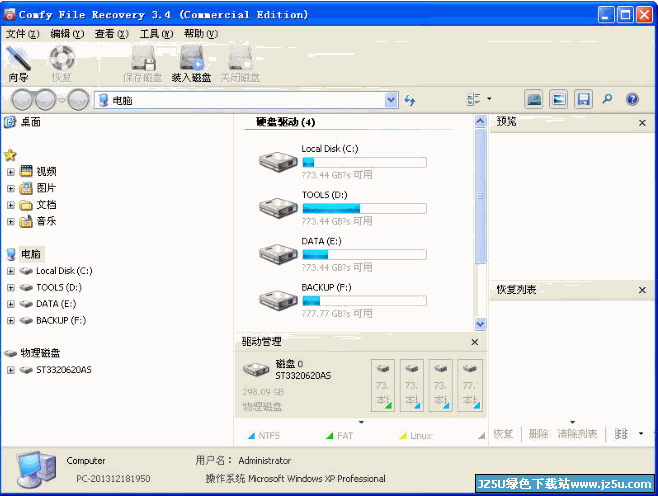Close the 恢复列表 recovery list panel
658x496 pixels.
[642, 290]
